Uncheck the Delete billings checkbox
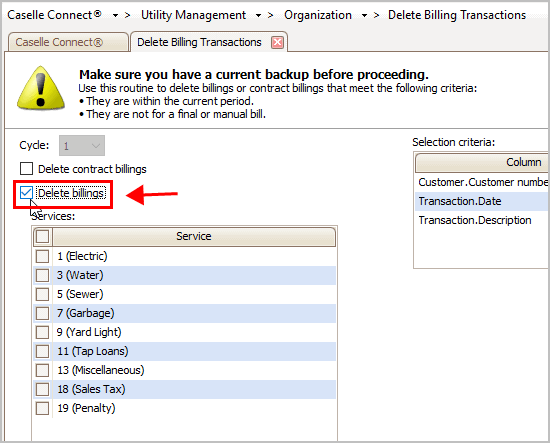Screen dimensions: 550x443 point(26,193)
